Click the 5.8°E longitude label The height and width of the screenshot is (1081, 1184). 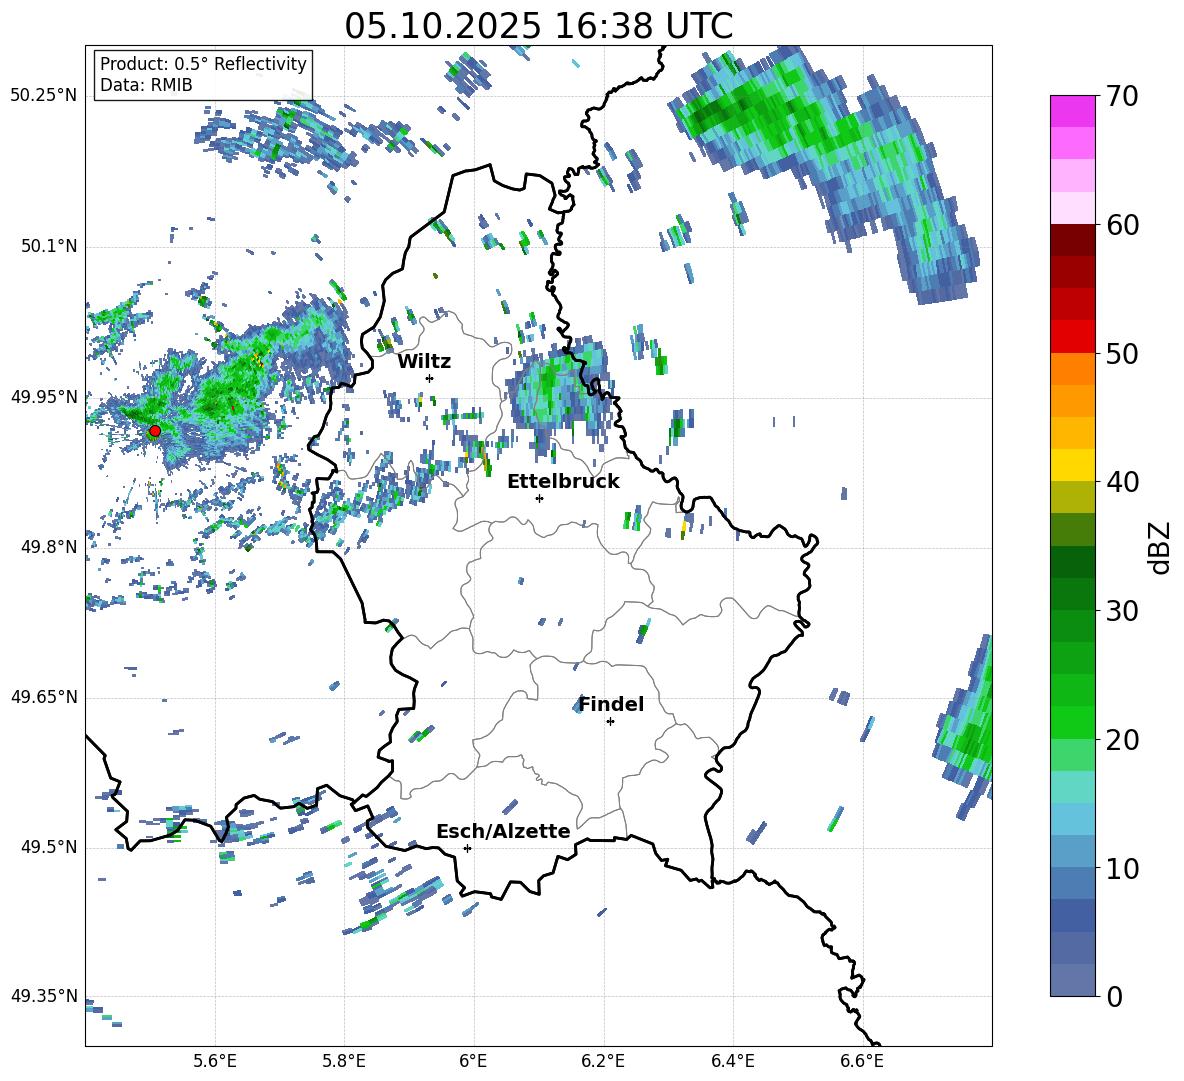(x=344, y=1061)
